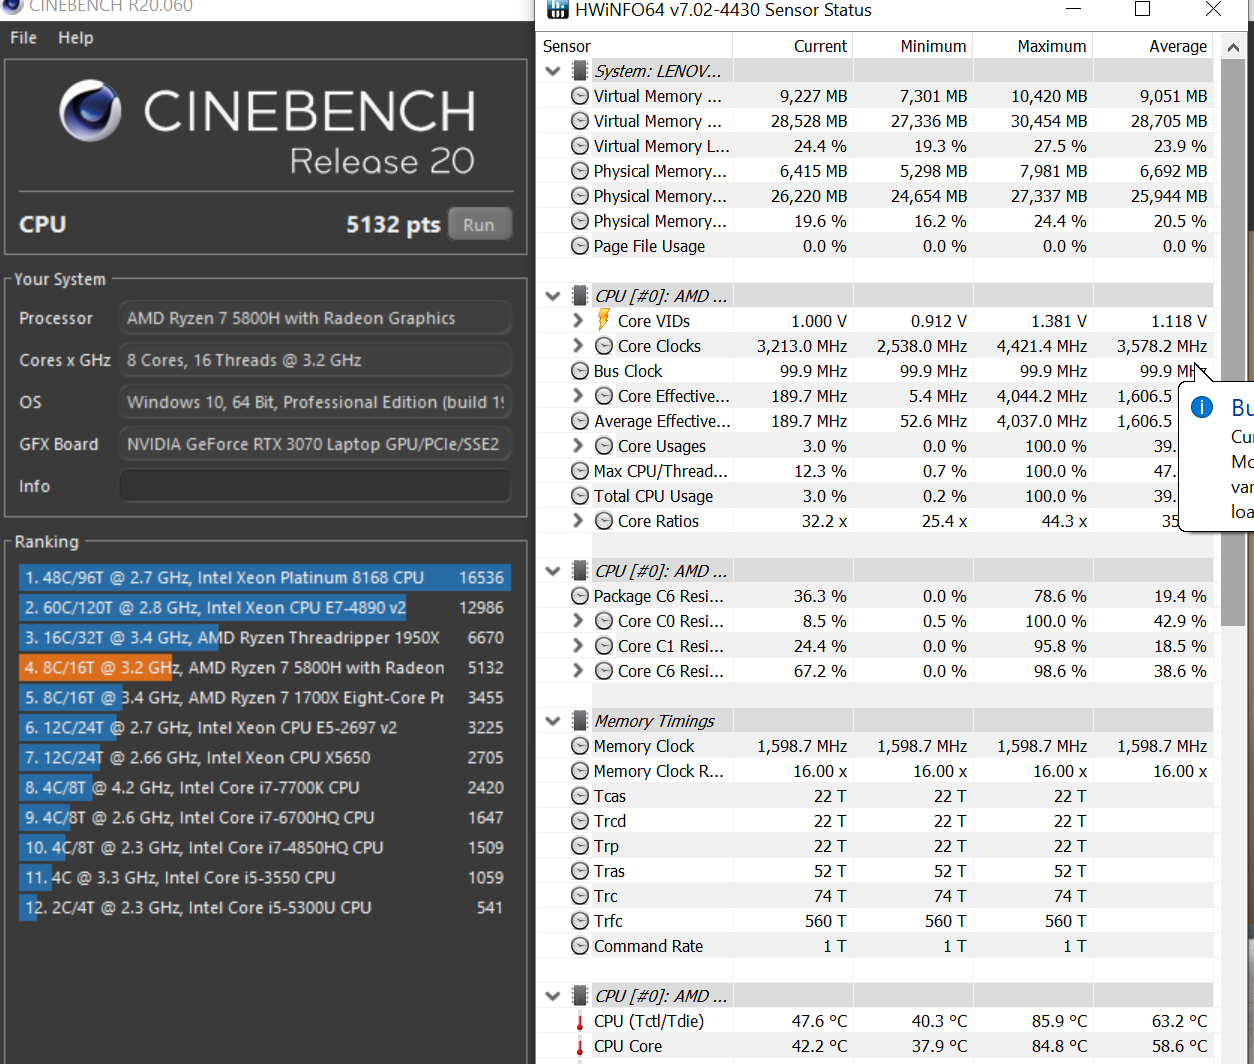Screen dimensions: 1254x1064
Task: Click the Tras timing icon
Action: tap(580, 871)
